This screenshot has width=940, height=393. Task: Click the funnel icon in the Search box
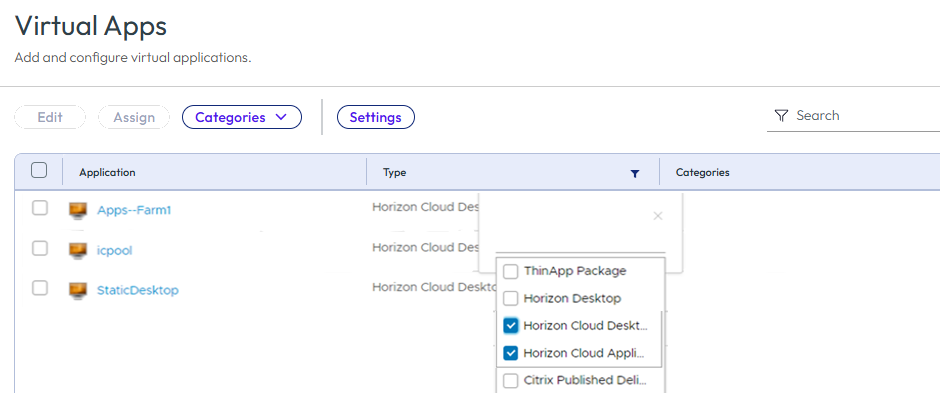coord(781,116)
